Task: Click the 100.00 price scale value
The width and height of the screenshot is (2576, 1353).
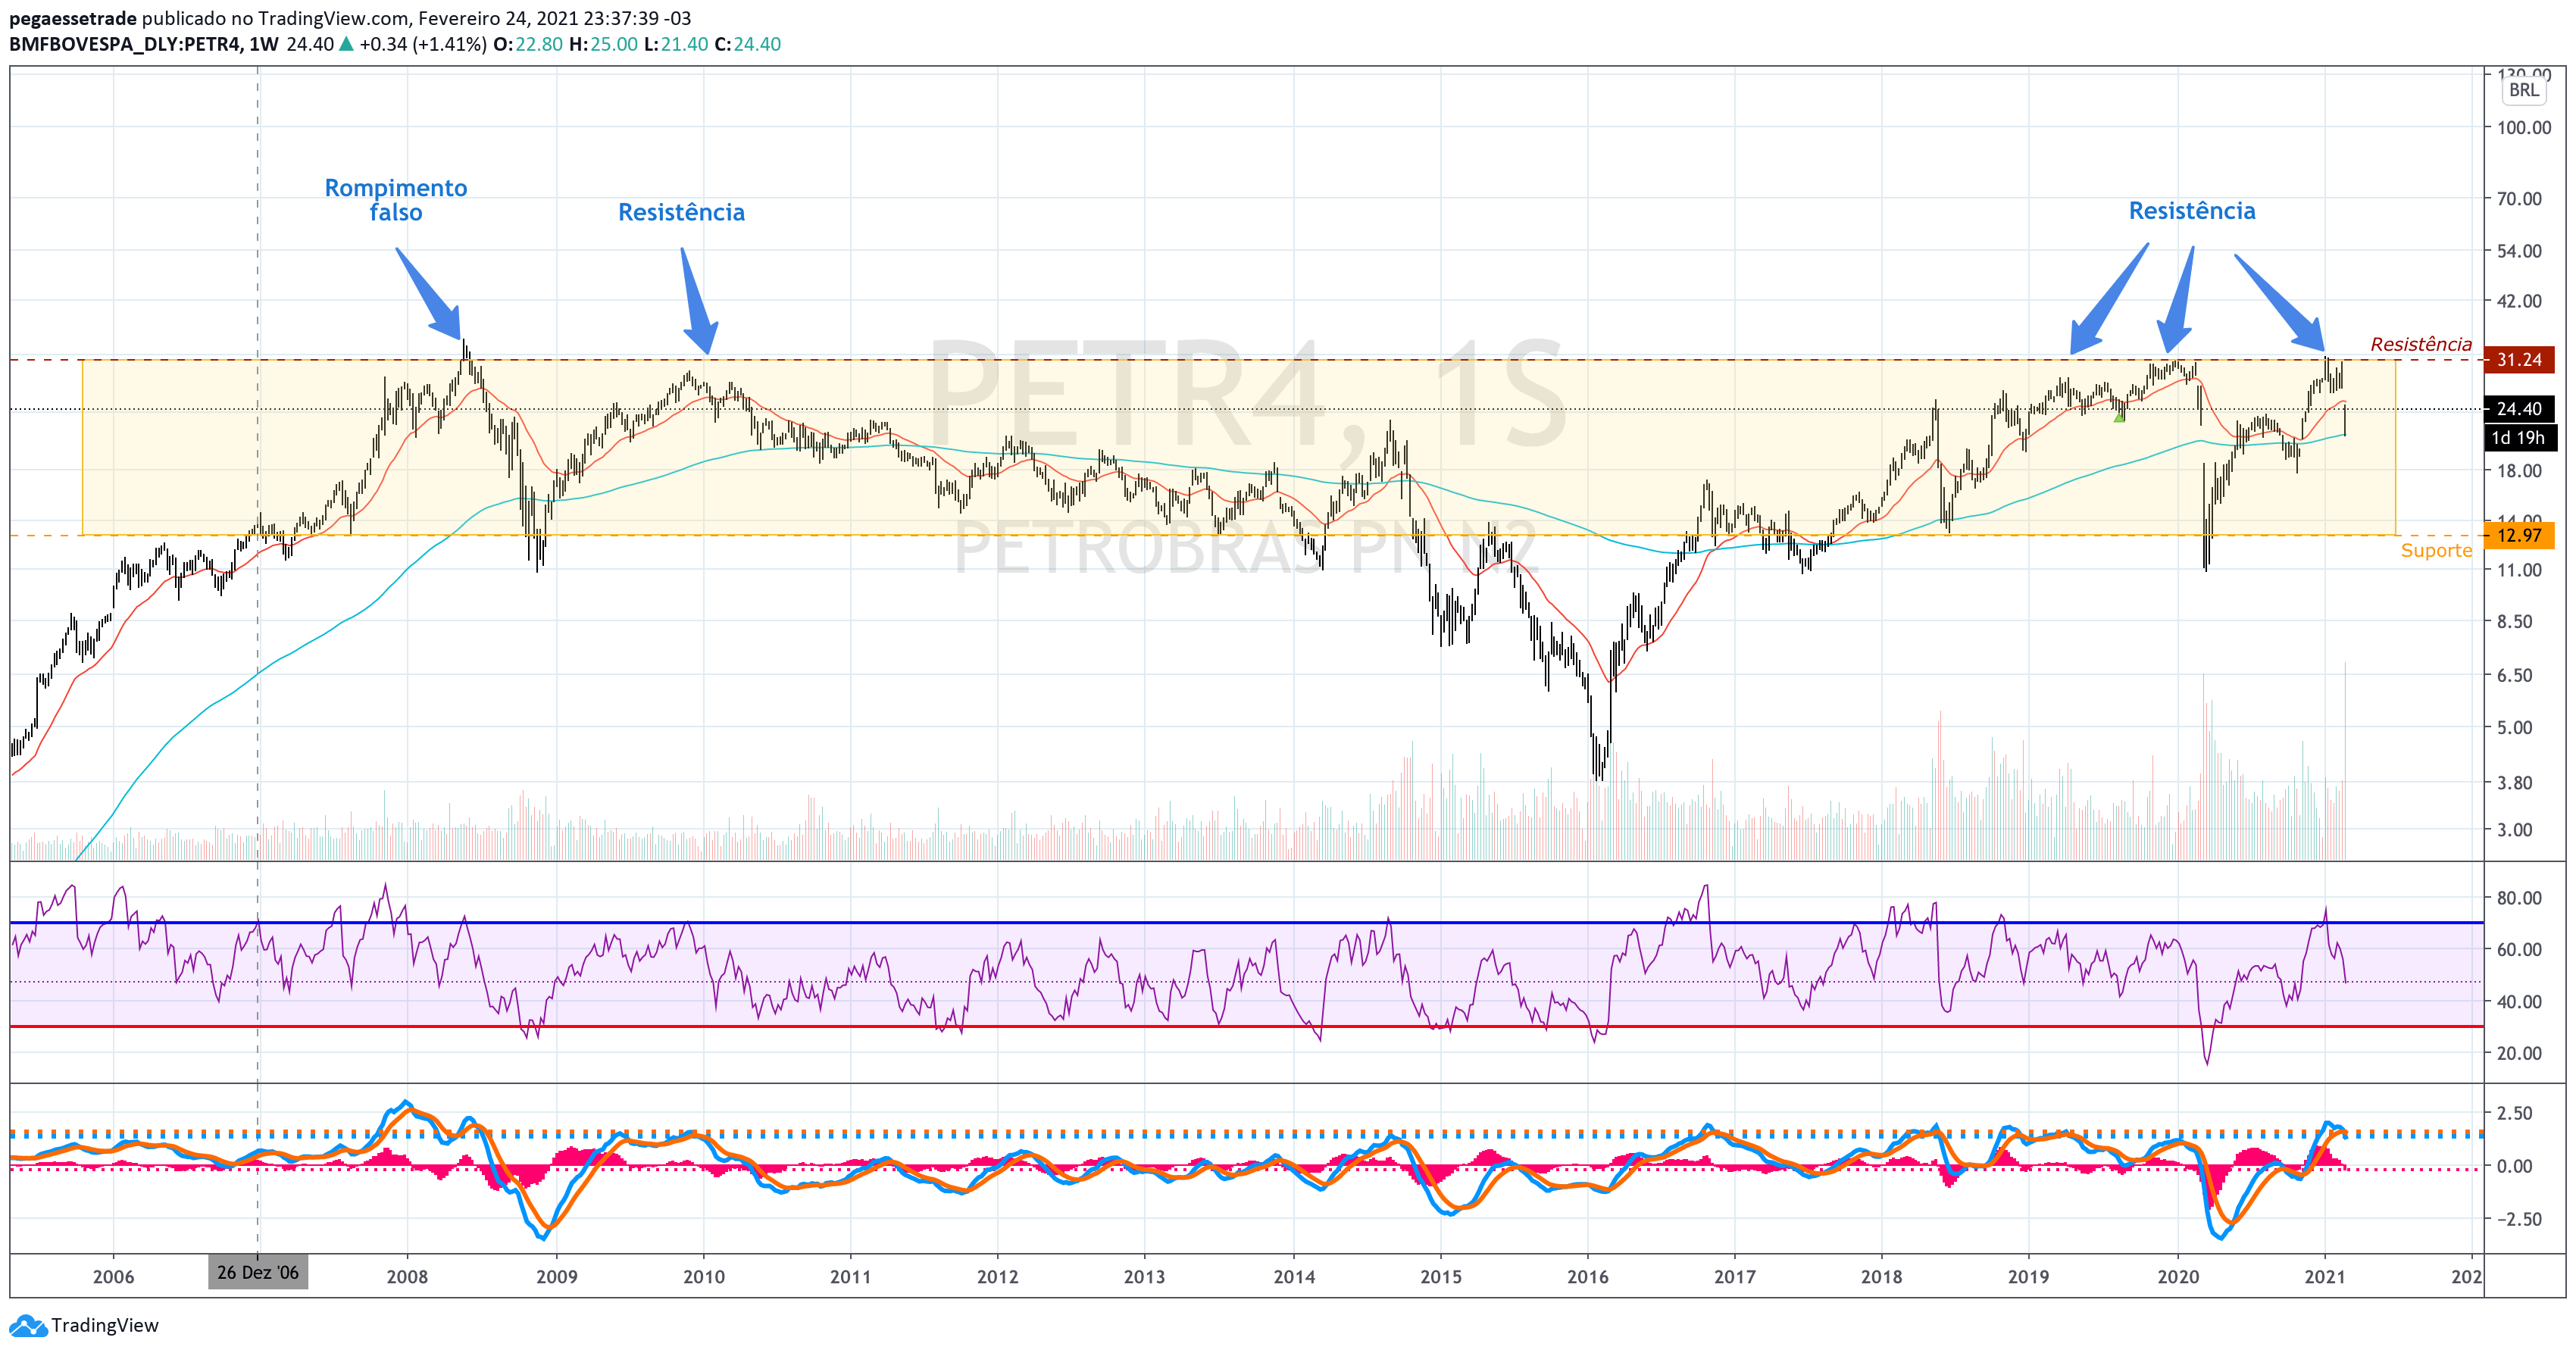Action: pos(2524,128)
